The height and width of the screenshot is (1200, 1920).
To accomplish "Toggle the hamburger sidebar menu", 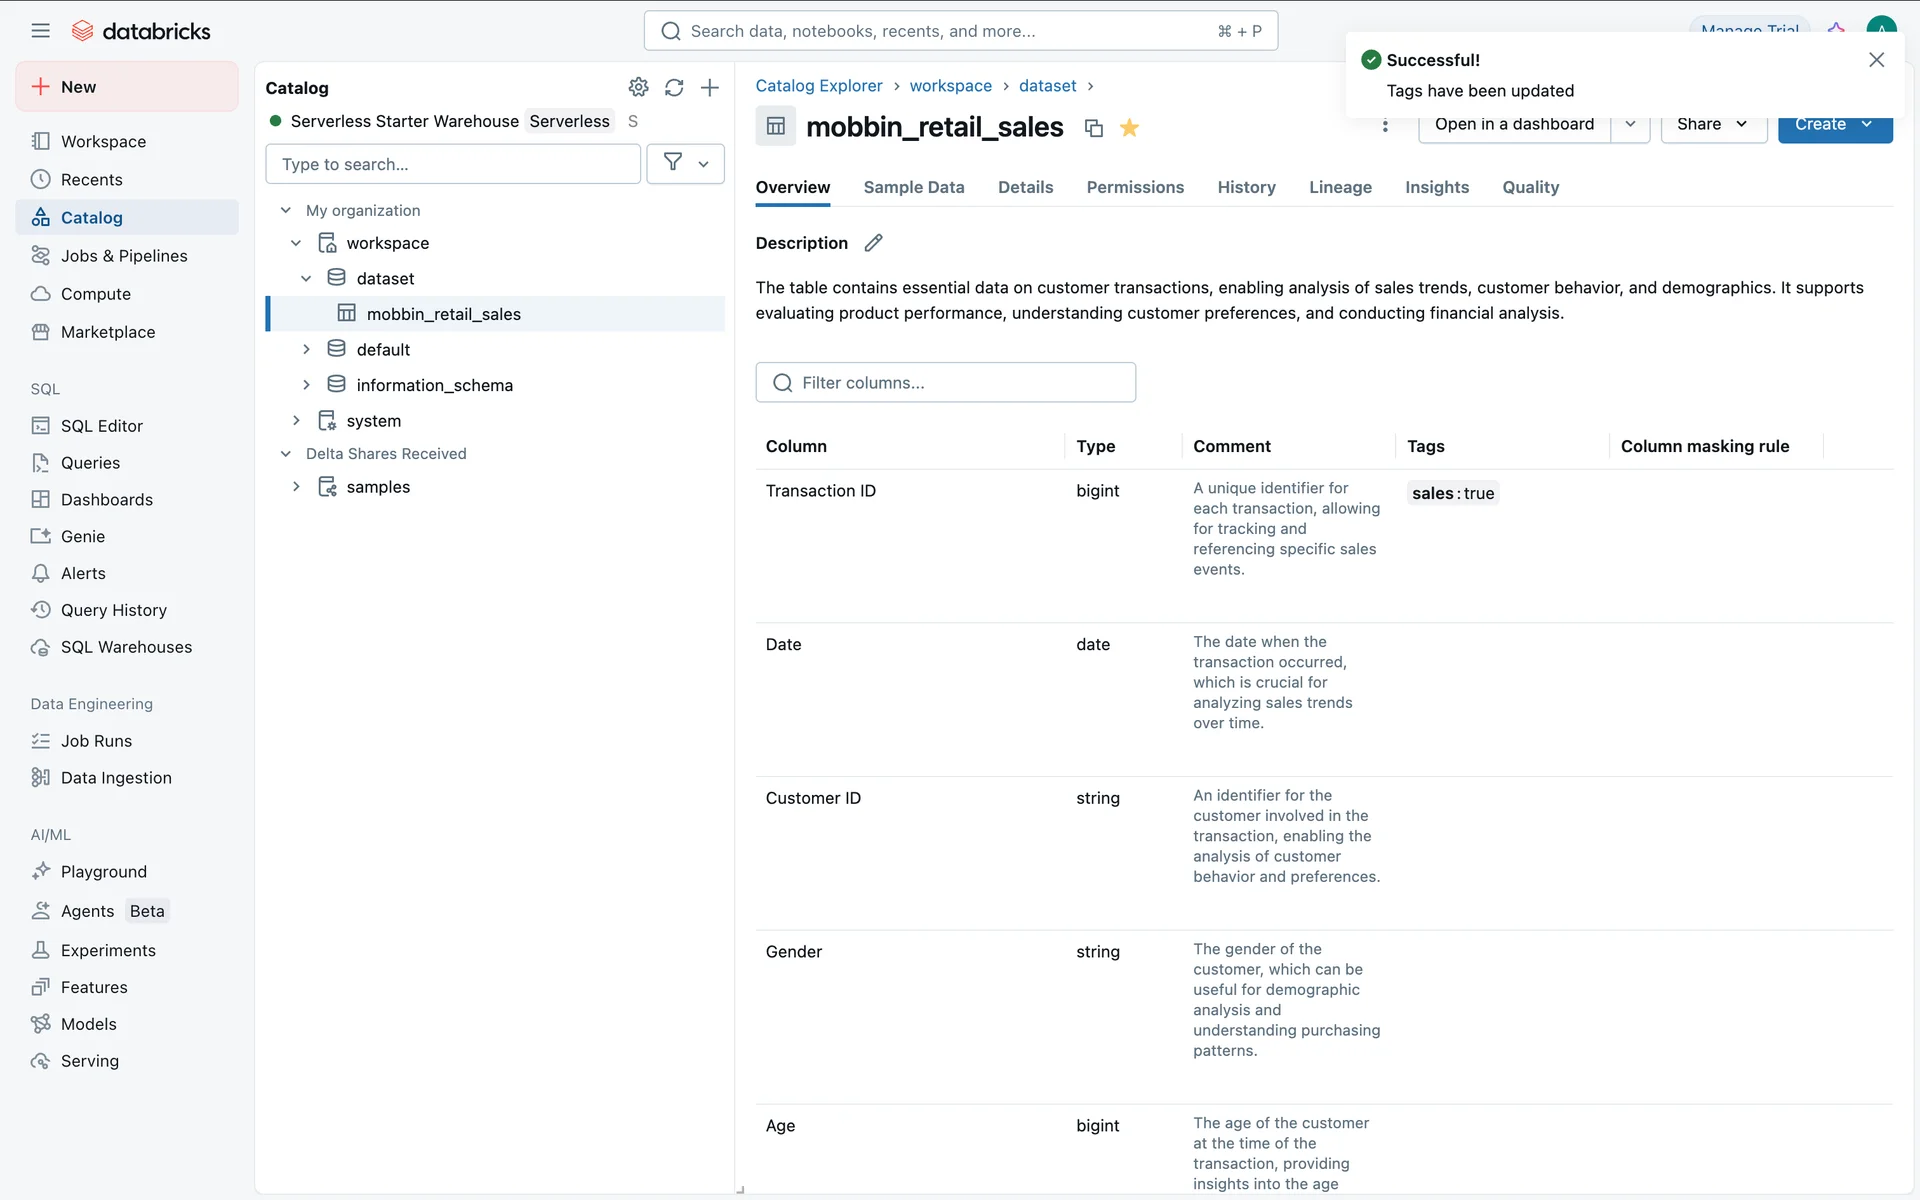I will 40,31.
